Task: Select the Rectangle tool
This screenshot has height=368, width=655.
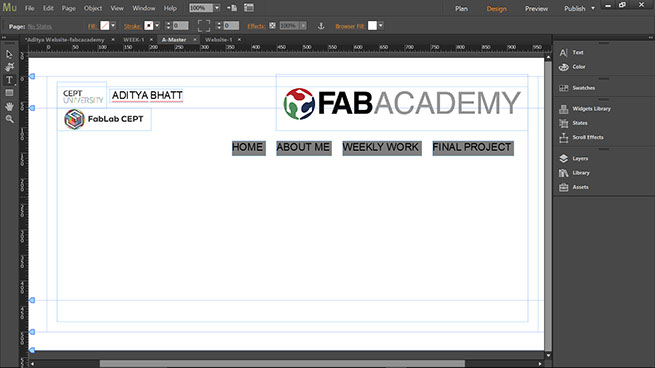Action: (9, 93)
